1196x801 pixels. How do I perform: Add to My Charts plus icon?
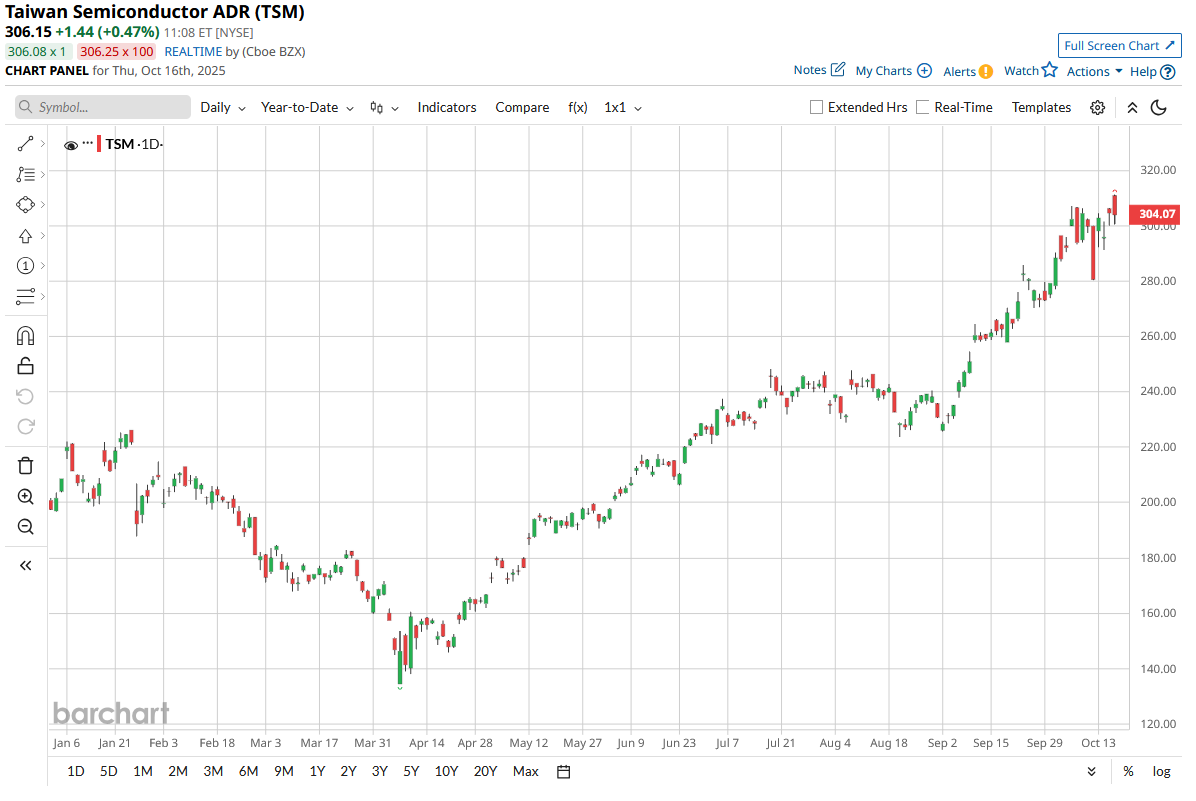[x=924, y=70]
